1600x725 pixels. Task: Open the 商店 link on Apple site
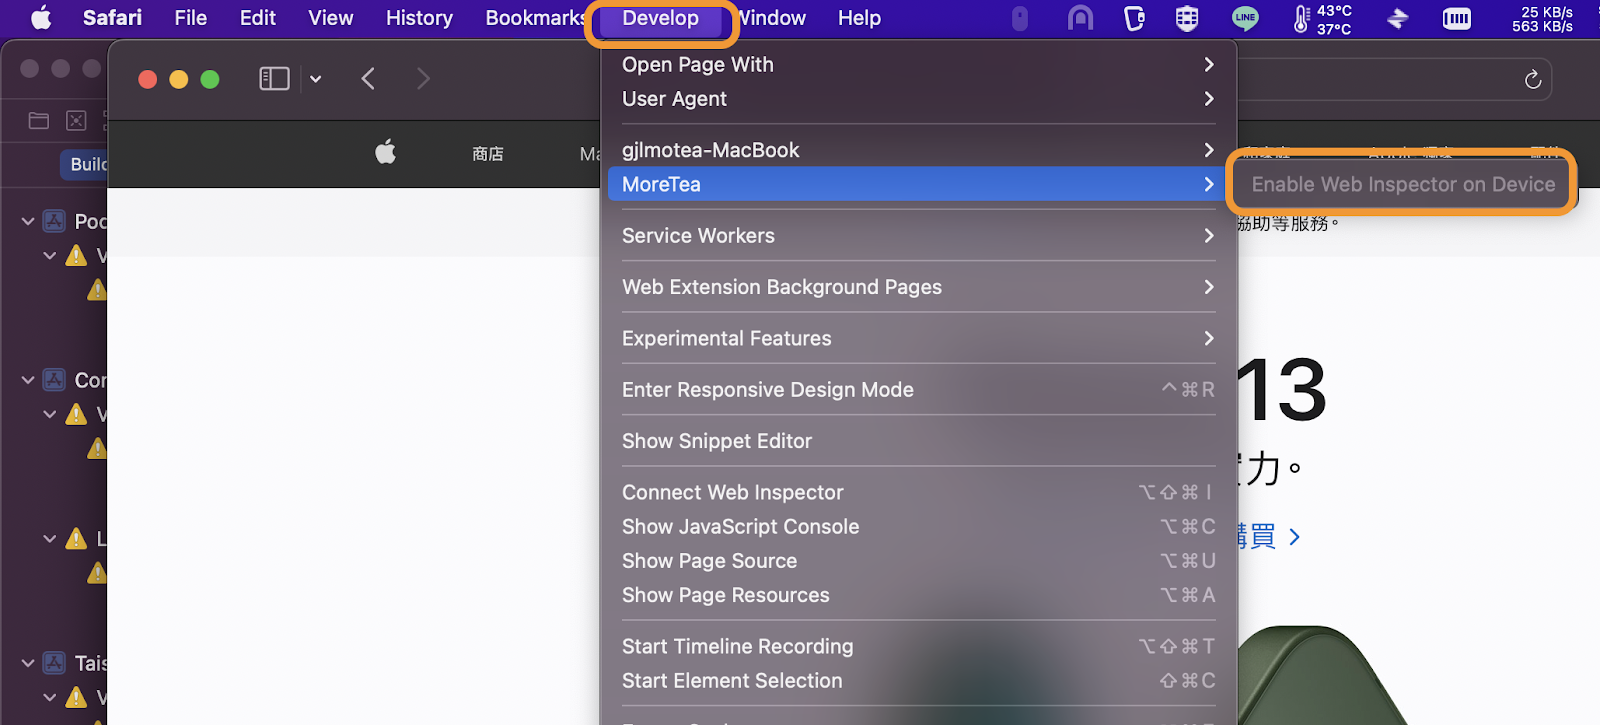click(x=488, y=153)
